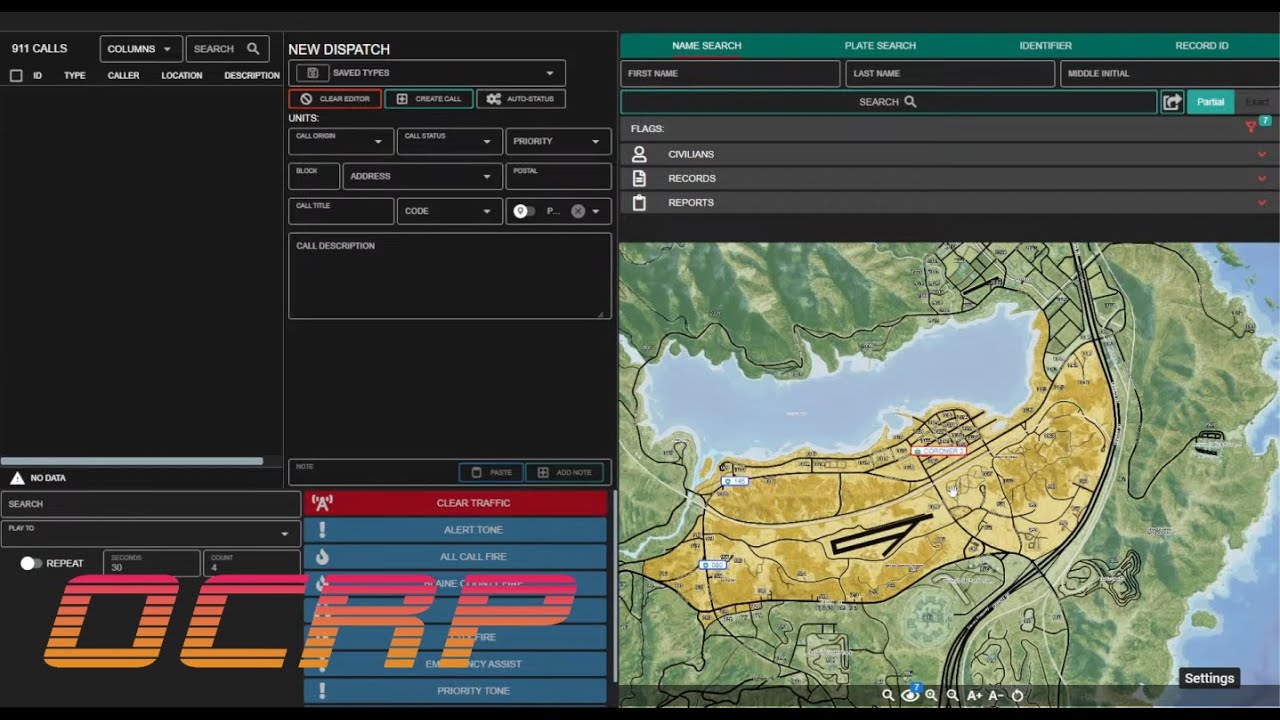Image resolution: width=1280 pixels, height=720 pixels.
Task: Click the Records document icon
Action: point(640,178)
